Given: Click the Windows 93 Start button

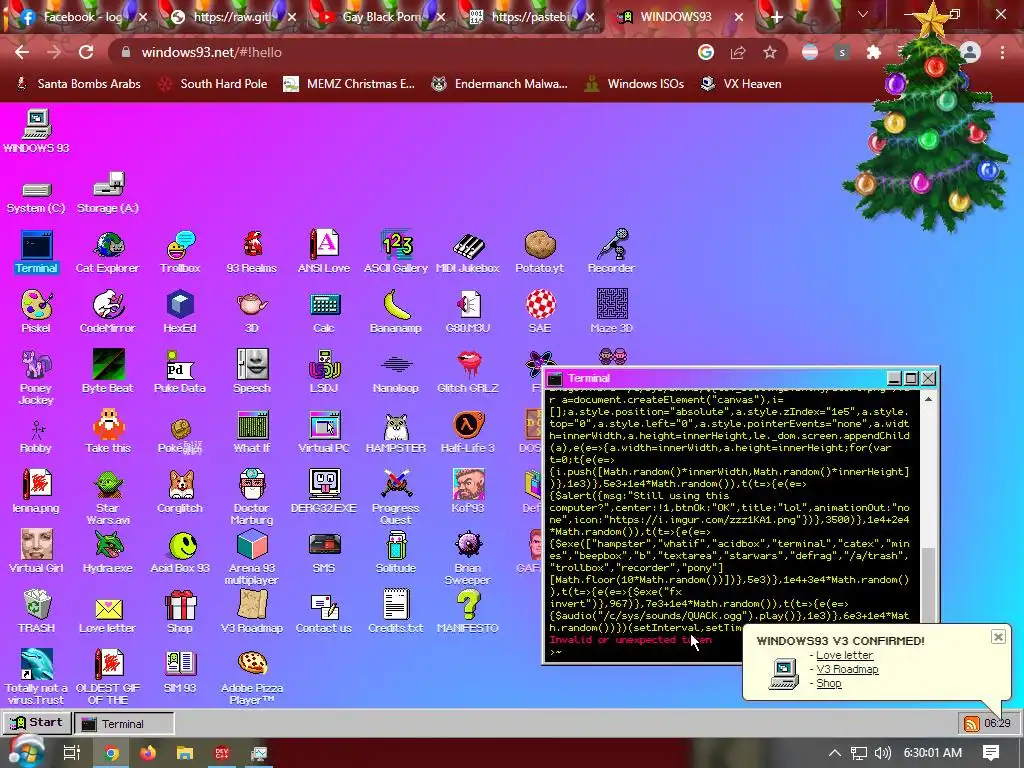Looking at the screenshot, I should click(37, 723).
